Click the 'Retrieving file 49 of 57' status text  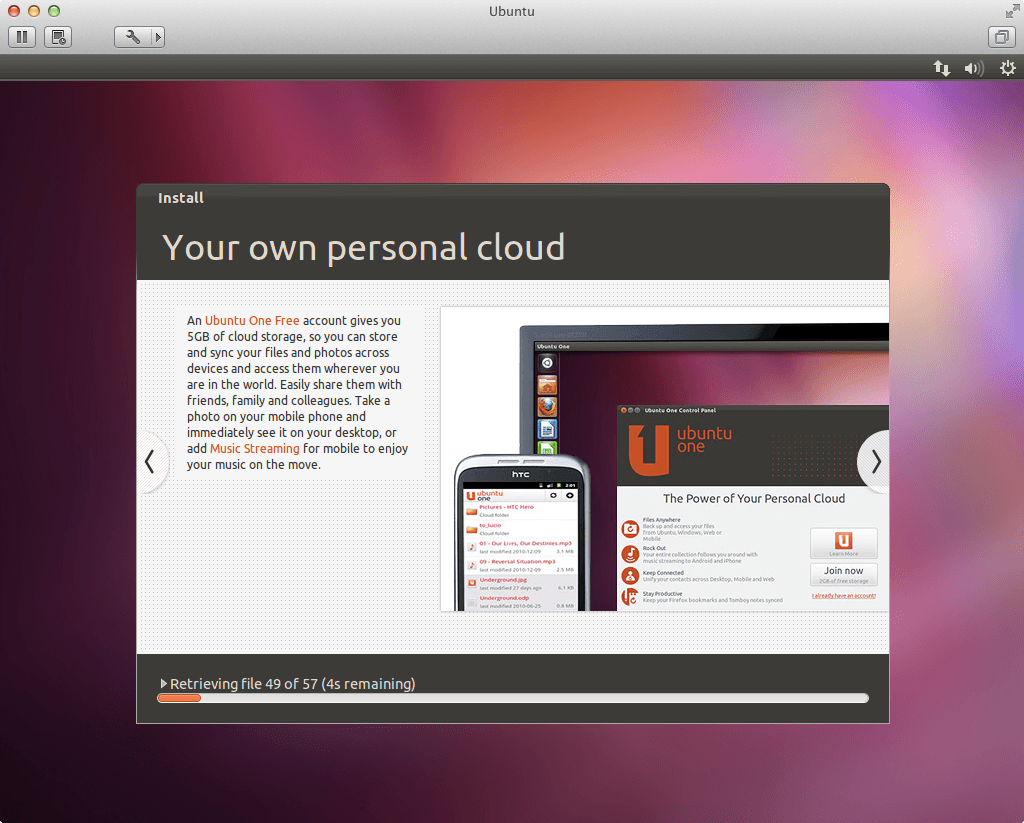(x=293, y=684)
